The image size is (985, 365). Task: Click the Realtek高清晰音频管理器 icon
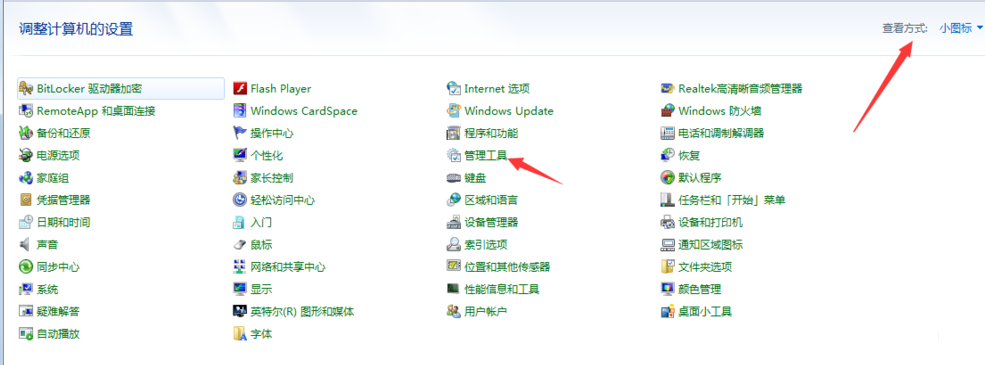[668, 89]
